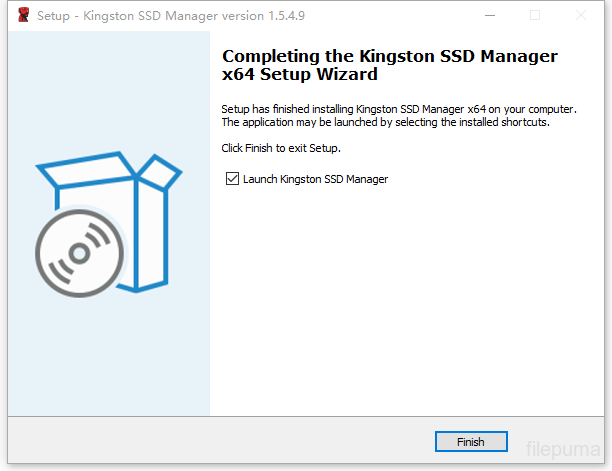Screen dimensions: 612x471
Task: Uncheck the Launch Kingston SSD Manager checkbox
Action: pyautogui.click(x=233, y=179)
